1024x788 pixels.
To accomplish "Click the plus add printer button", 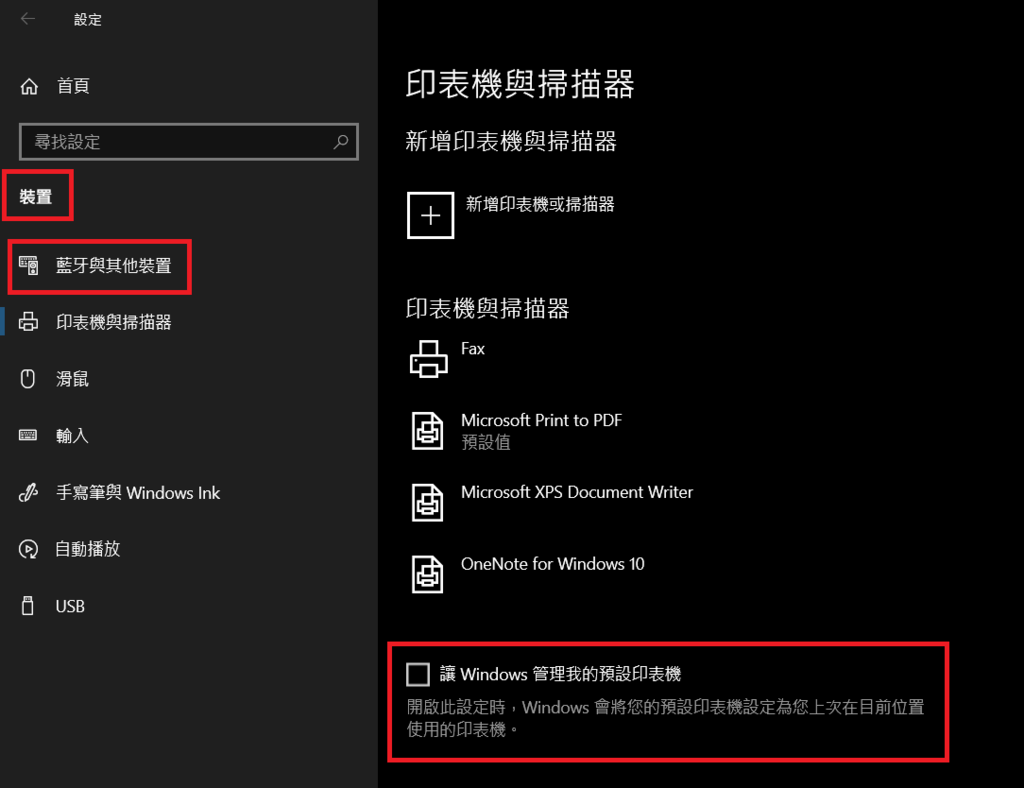I will click(430, 215).
